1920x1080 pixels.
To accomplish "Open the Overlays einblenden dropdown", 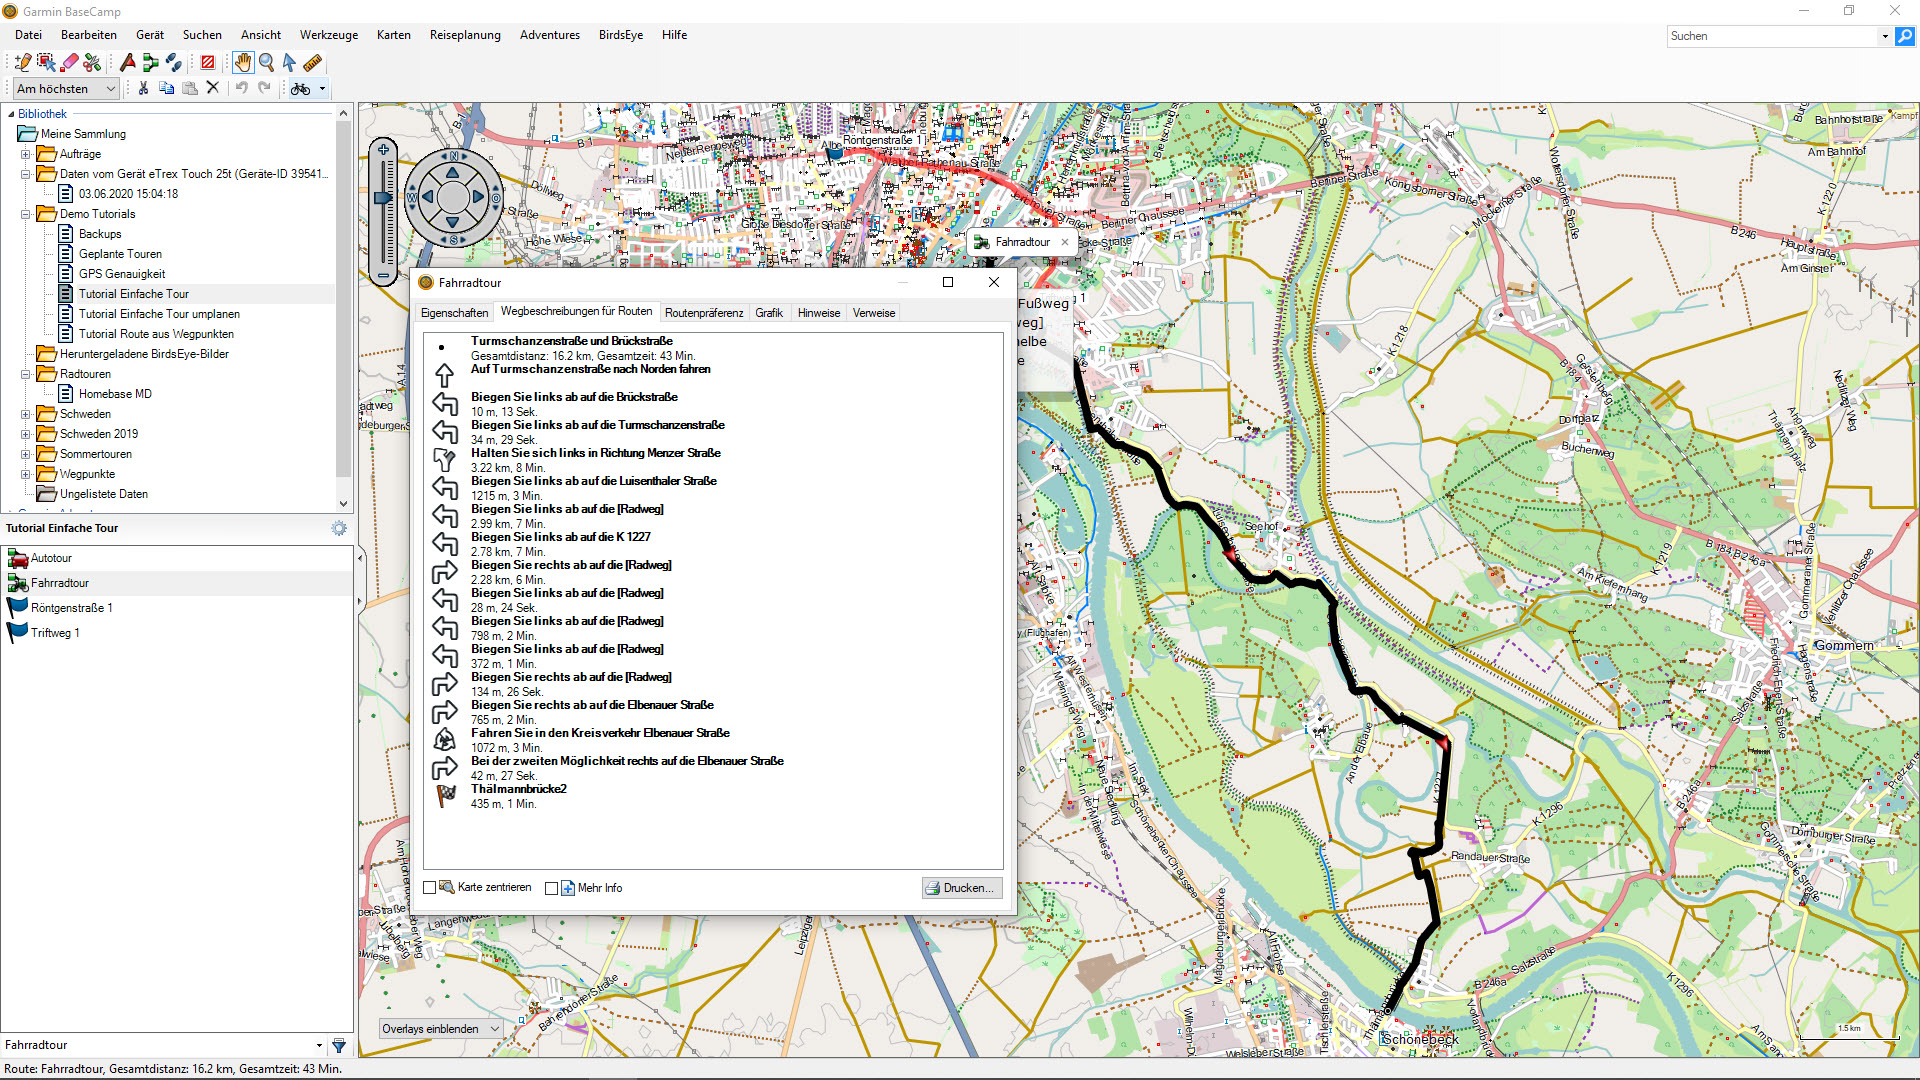I will point(440,1029).
